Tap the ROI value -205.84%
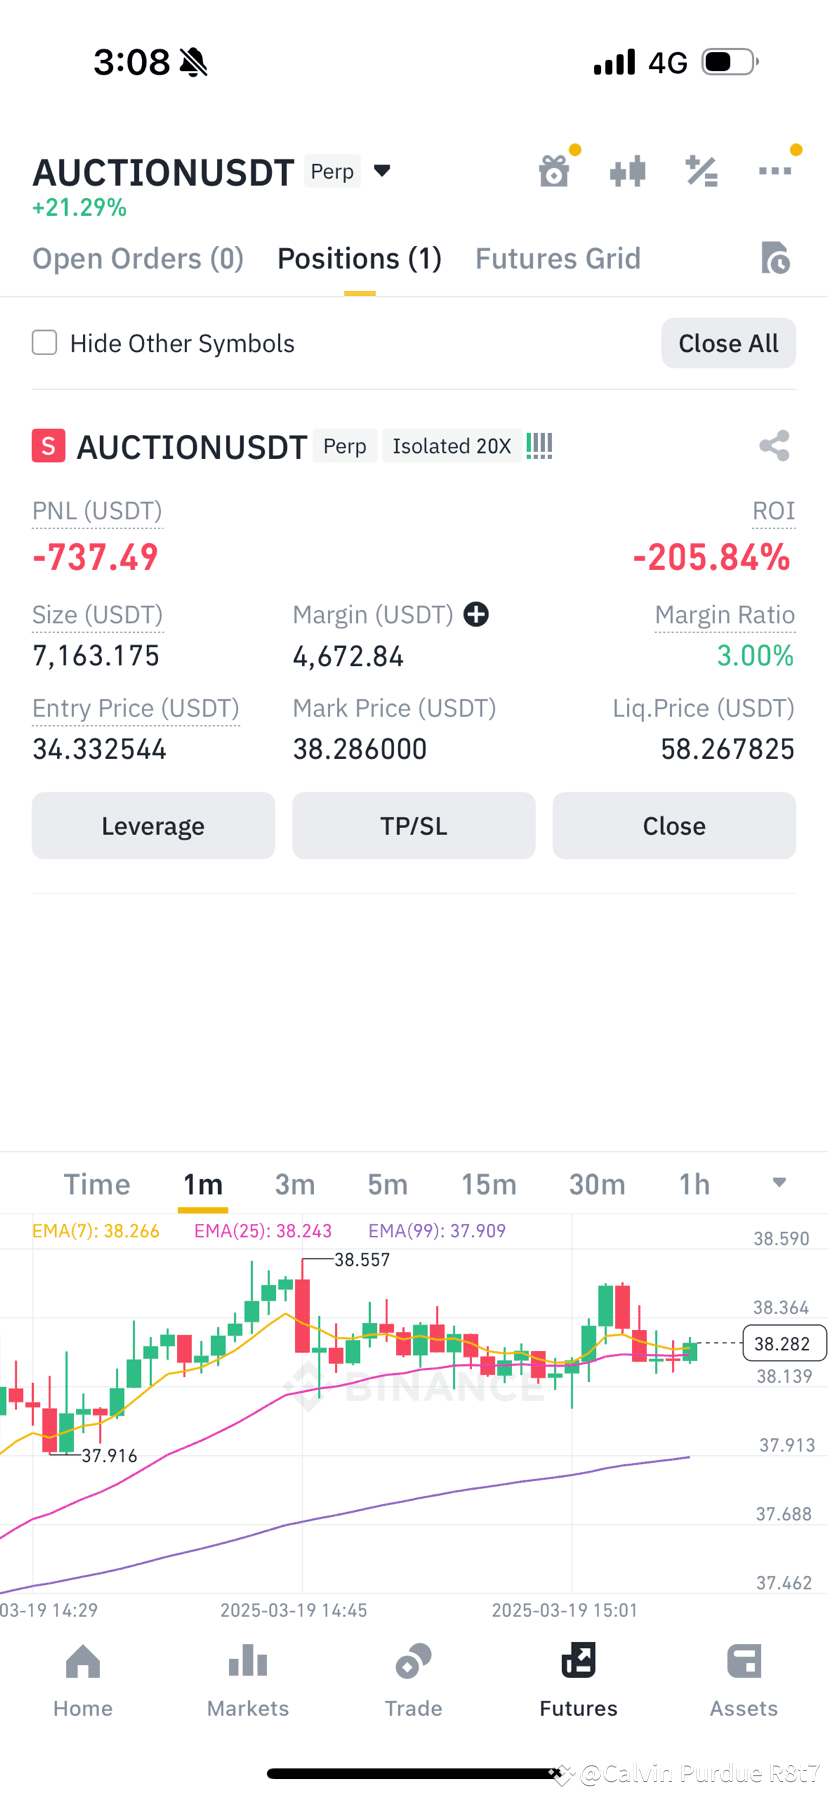 (x=711, y=557)
